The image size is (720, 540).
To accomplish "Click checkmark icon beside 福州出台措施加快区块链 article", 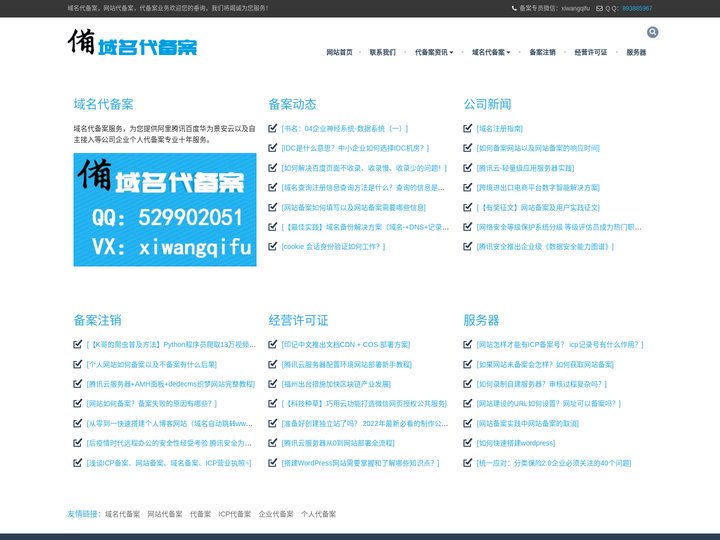I will [272, 383].
